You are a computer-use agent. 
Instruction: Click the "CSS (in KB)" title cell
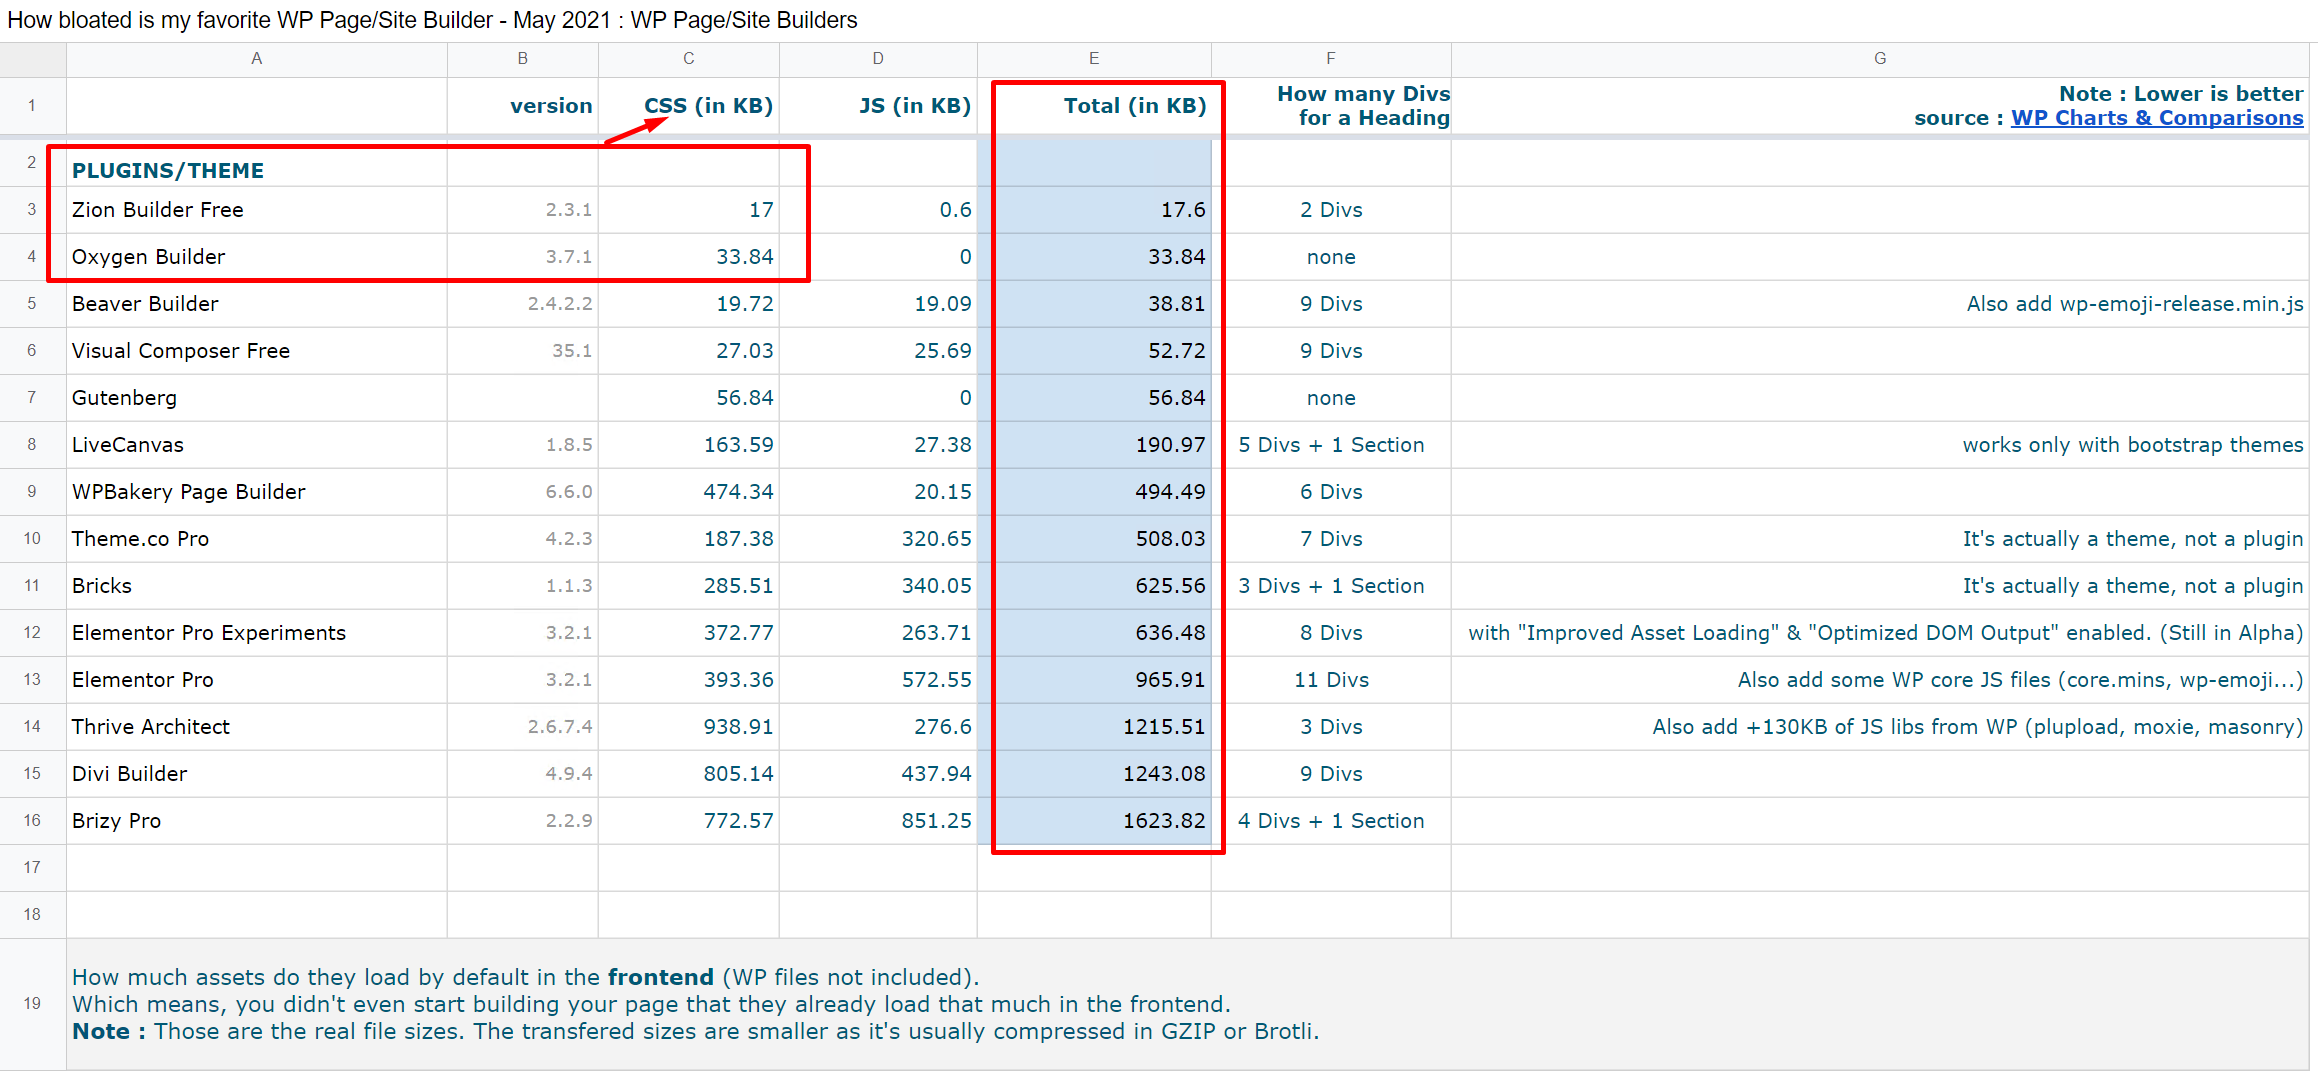pyautogui.click(x=689, y=106)
